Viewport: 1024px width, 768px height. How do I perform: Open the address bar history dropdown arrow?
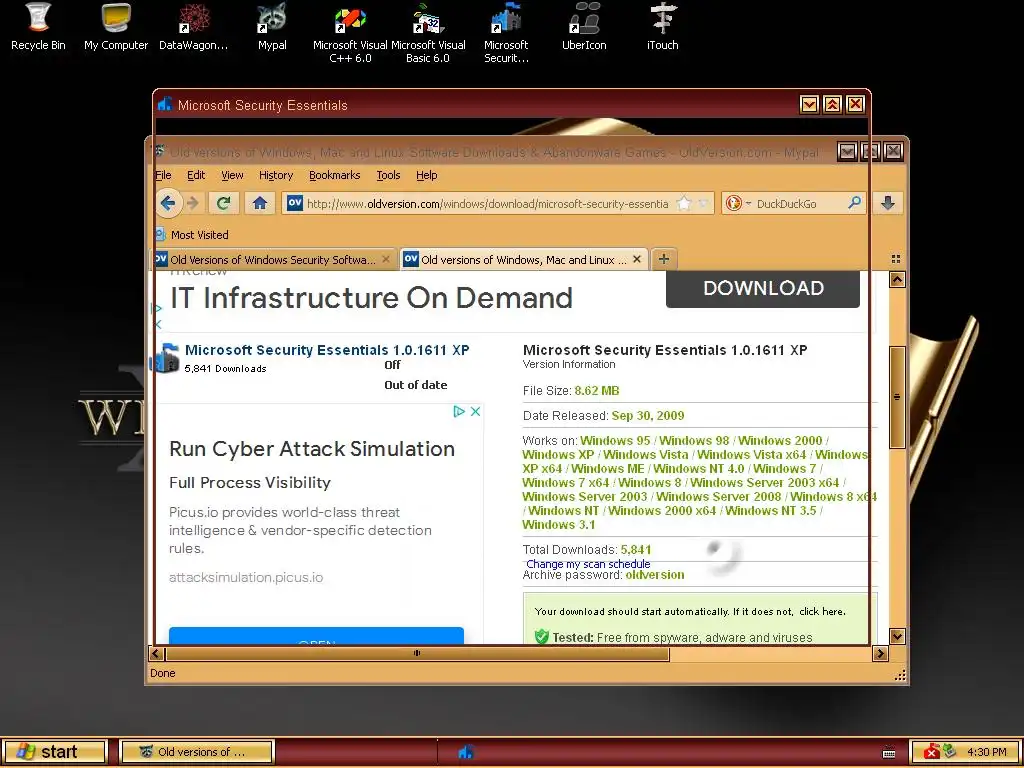pos(703,204)
